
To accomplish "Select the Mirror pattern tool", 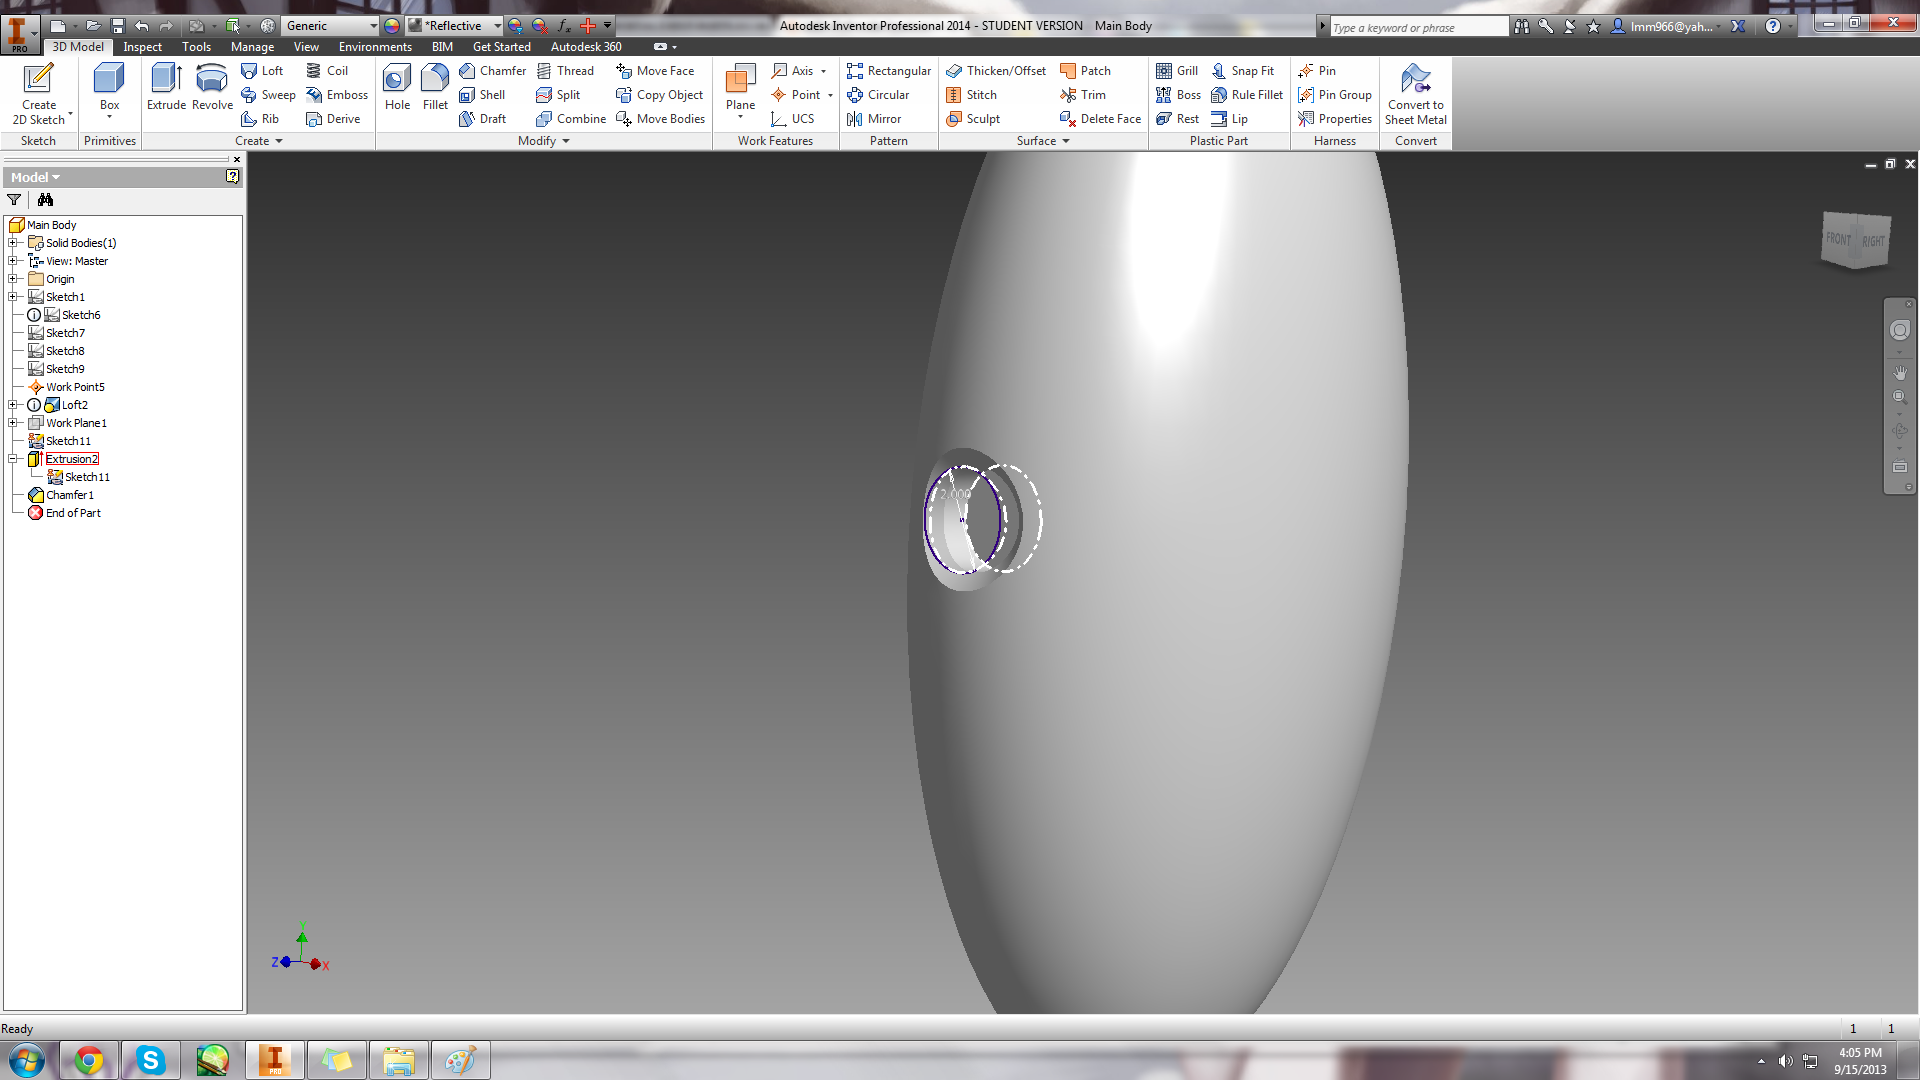I will (x=877, y=118).
